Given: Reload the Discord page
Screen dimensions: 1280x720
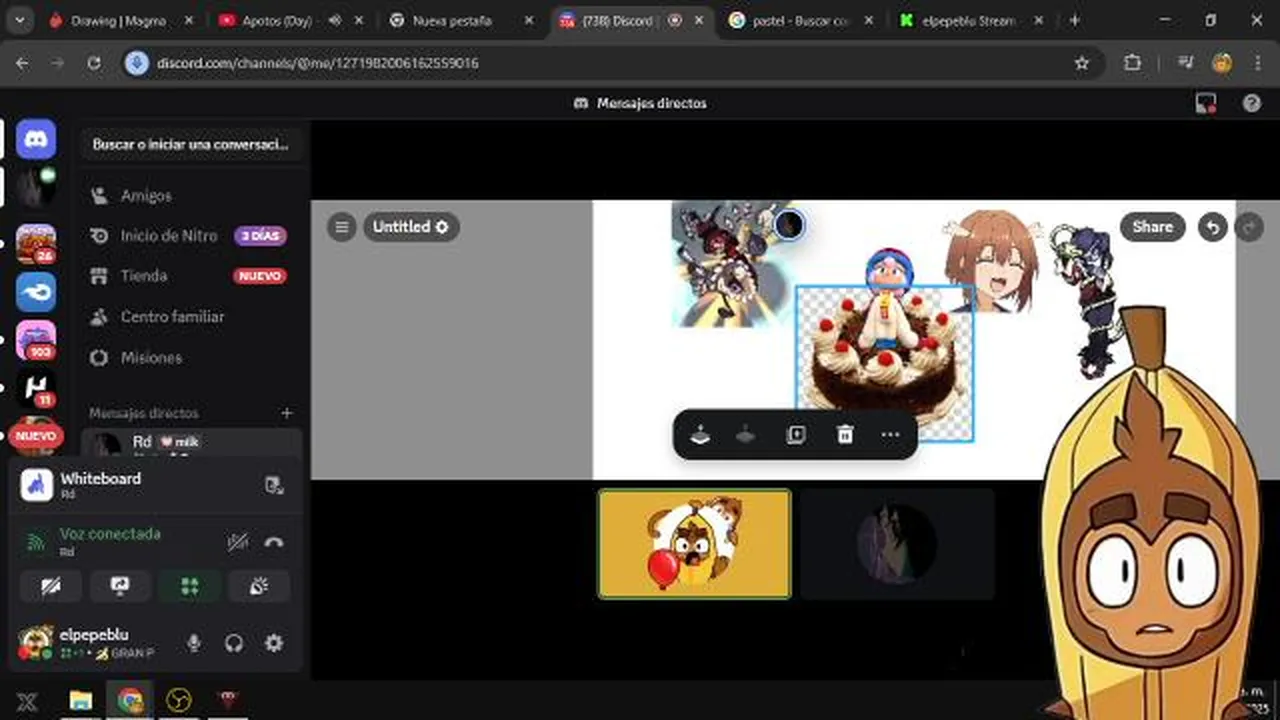Looking at the screenshot, I should coord(94,63).
